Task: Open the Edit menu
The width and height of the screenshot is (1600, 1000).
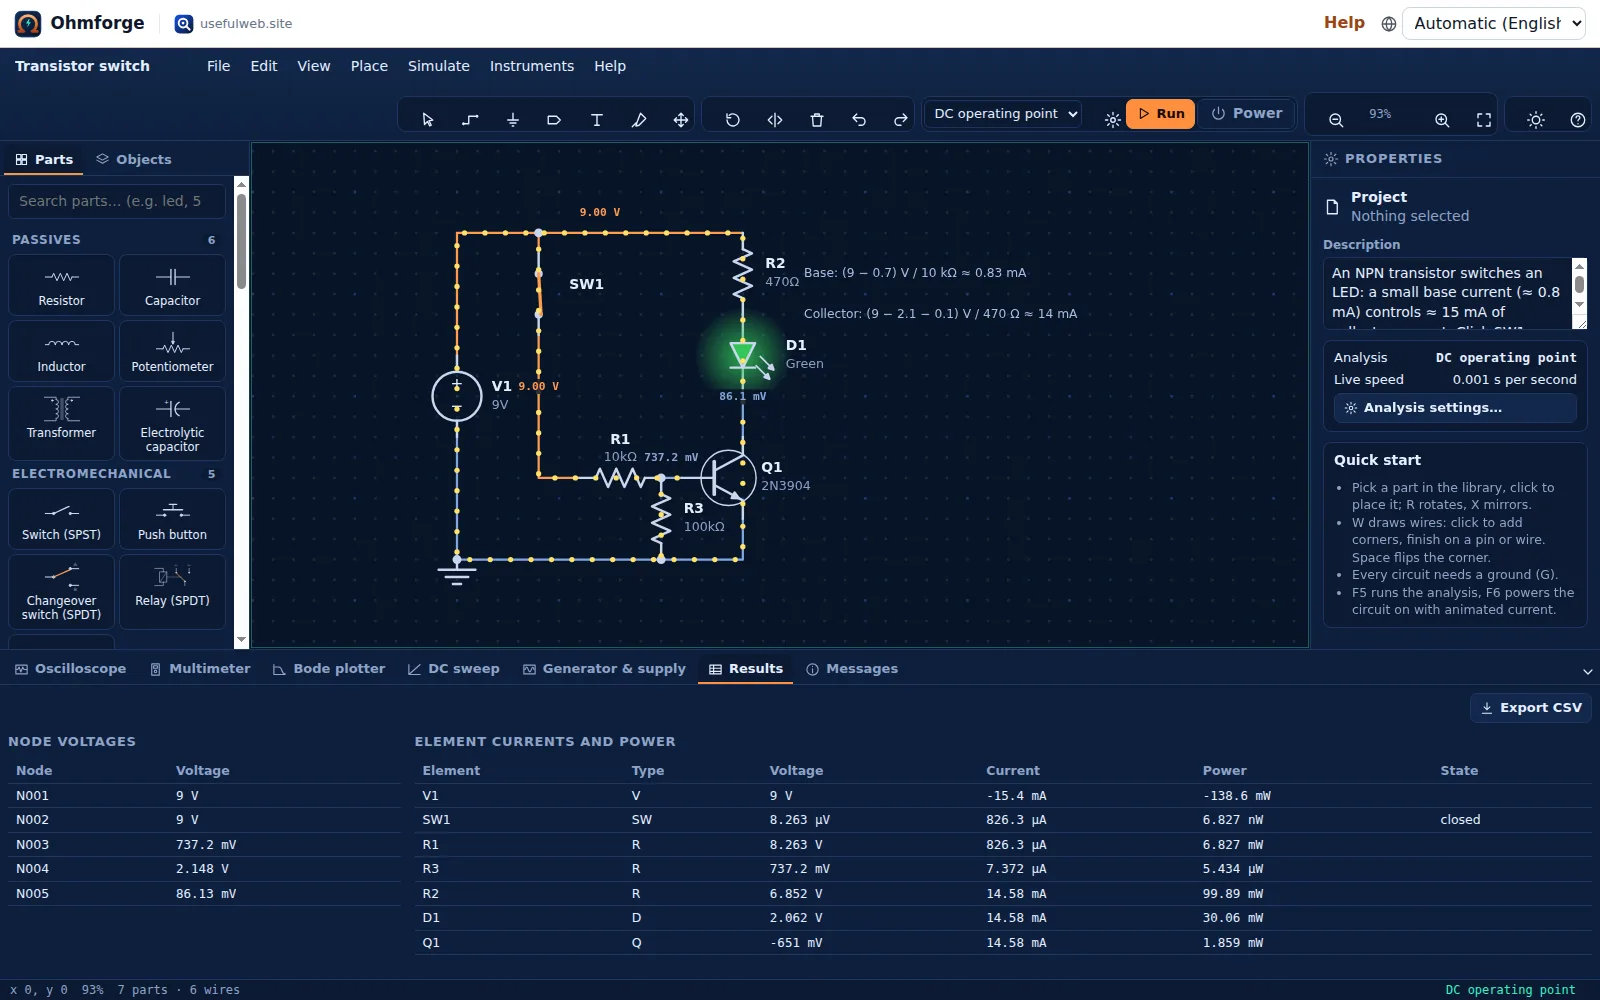Action: click(264, 66)
